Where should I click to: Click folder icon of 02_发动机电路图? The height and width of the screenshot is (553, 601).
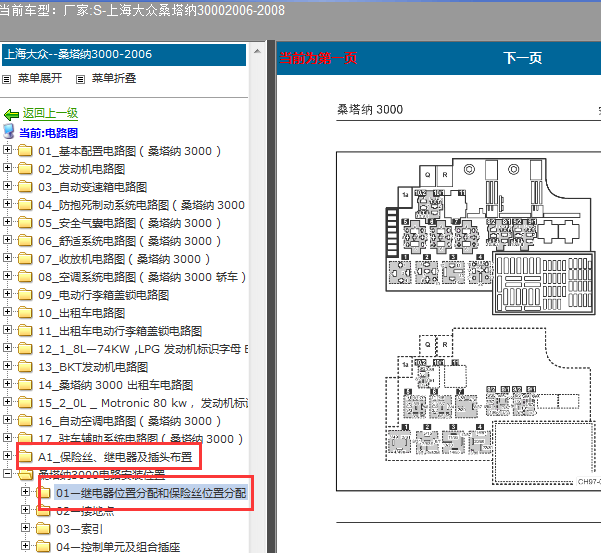tap(25, 169)
